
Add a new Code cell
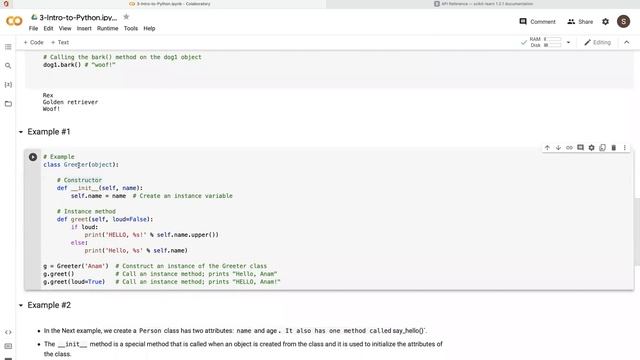coord(33,42)
